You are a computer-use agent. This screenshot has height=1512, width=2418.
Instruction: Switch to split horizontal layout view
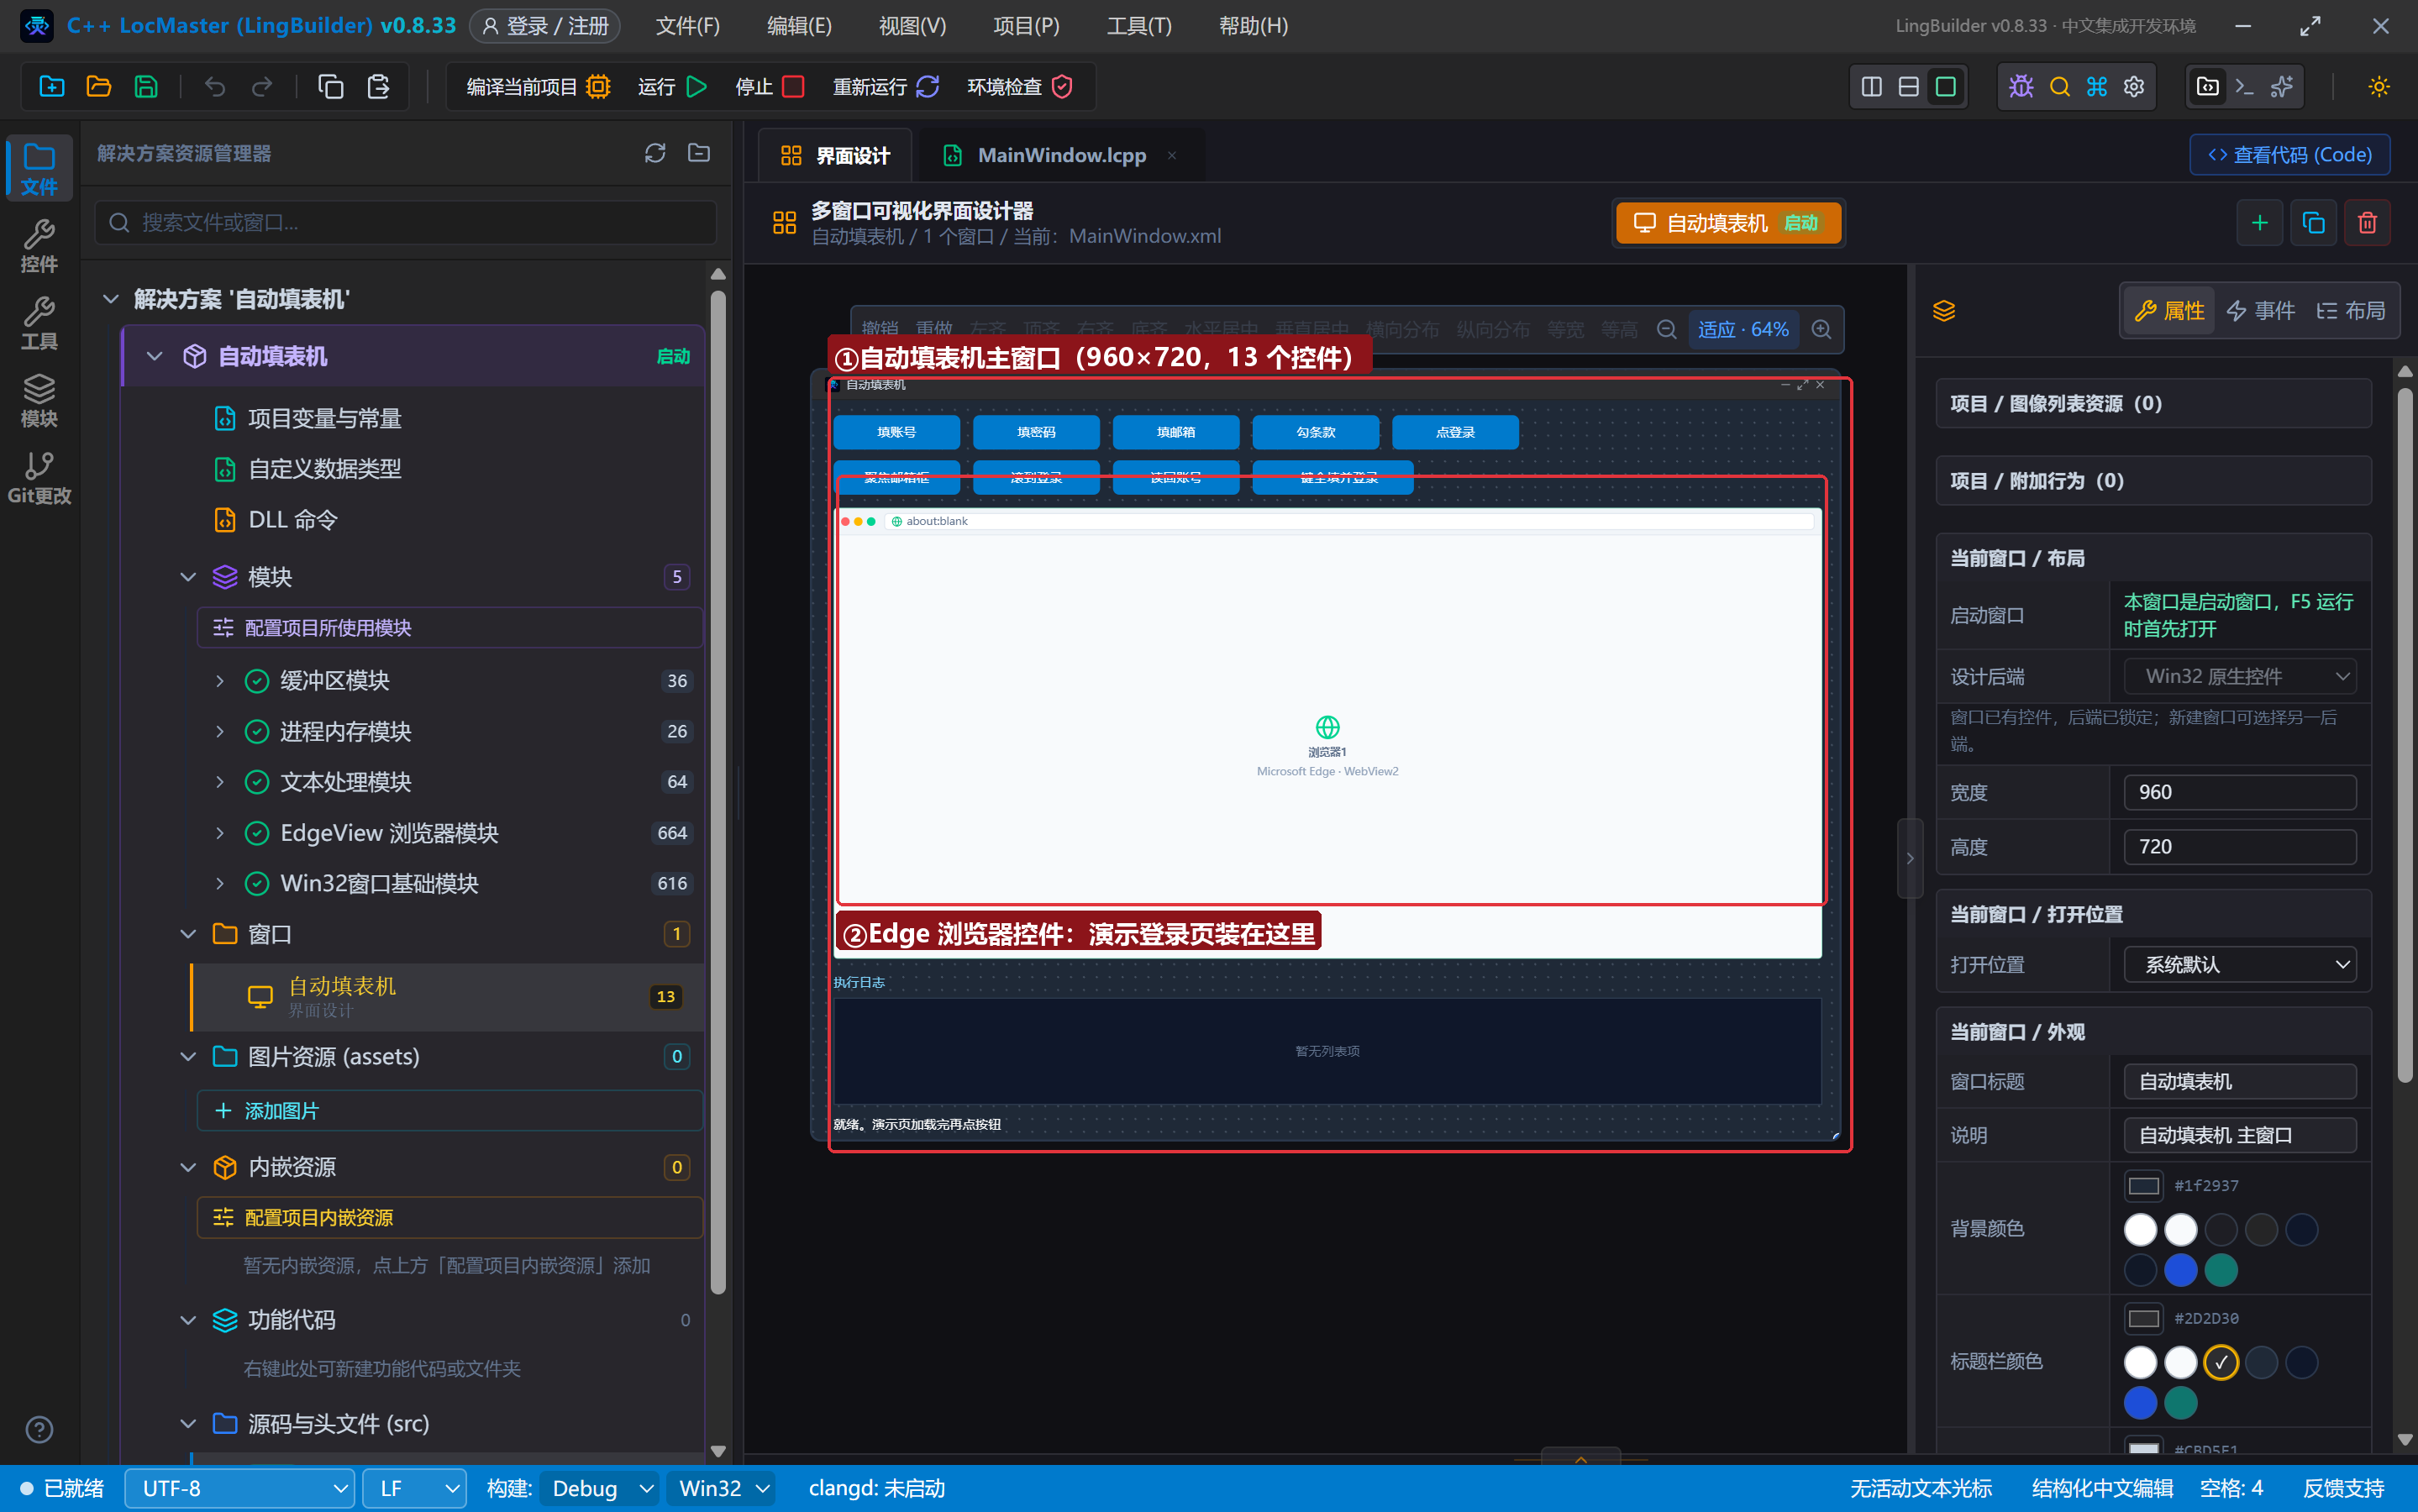[x=1908, y=87]
